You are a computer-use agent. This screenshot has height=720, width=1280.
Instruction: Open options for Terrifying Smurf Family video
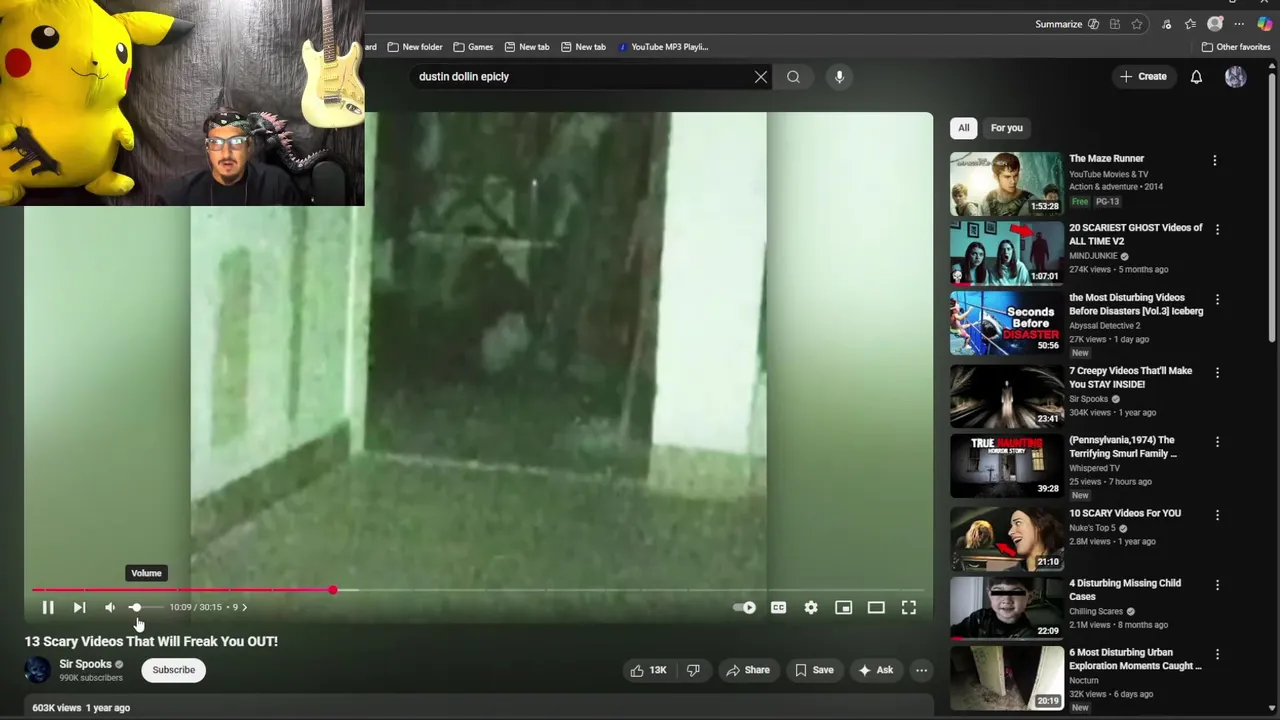[x=1217, y=441]
